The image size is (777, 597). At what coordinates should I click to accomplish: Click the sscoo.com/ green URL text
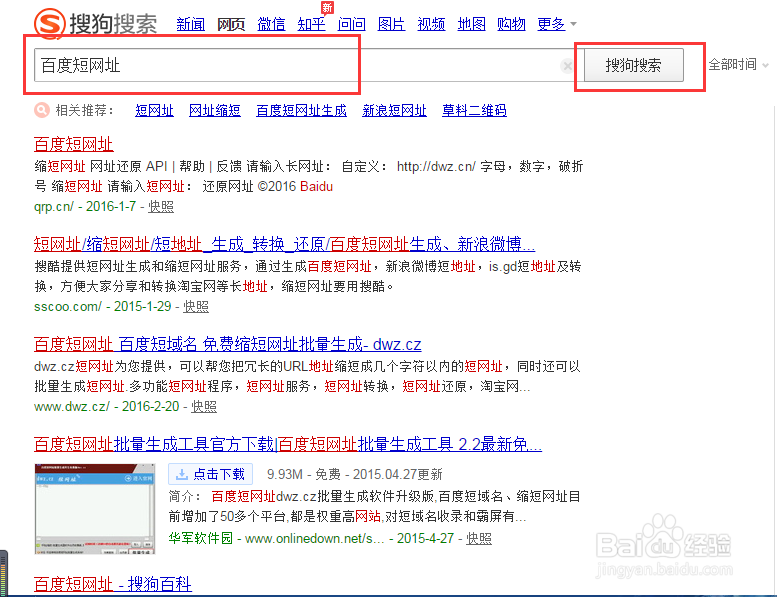[68, 307]
